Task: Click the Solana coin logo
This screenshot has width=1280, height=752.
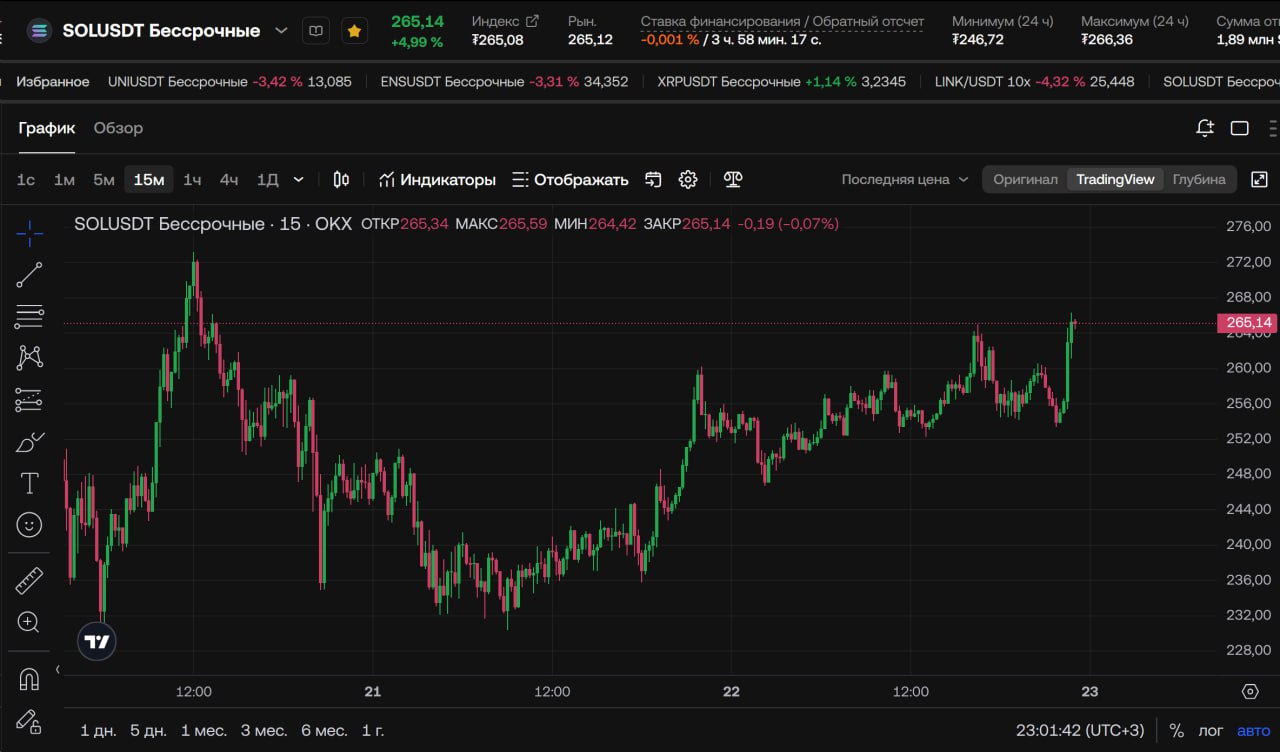Action: [x=40, y=31]
